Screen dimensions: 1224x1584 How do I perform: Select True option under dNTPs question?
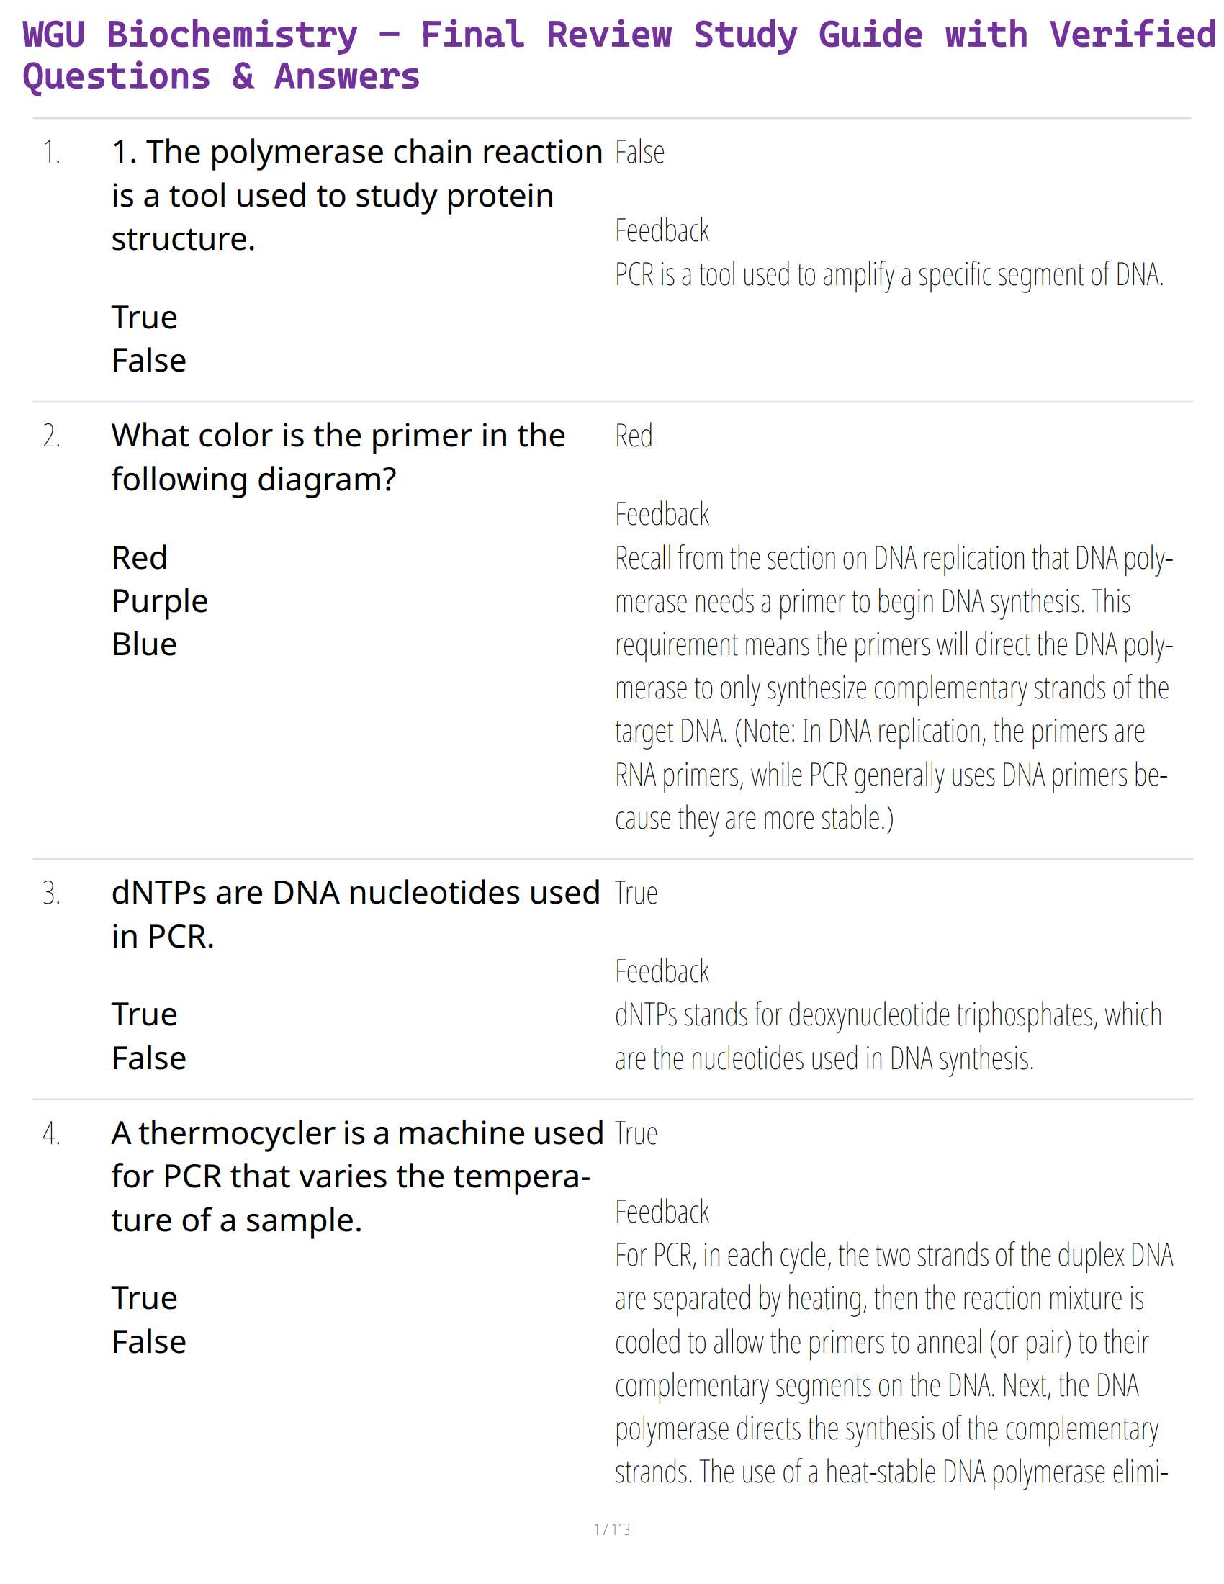click(x=144, y=1014)
